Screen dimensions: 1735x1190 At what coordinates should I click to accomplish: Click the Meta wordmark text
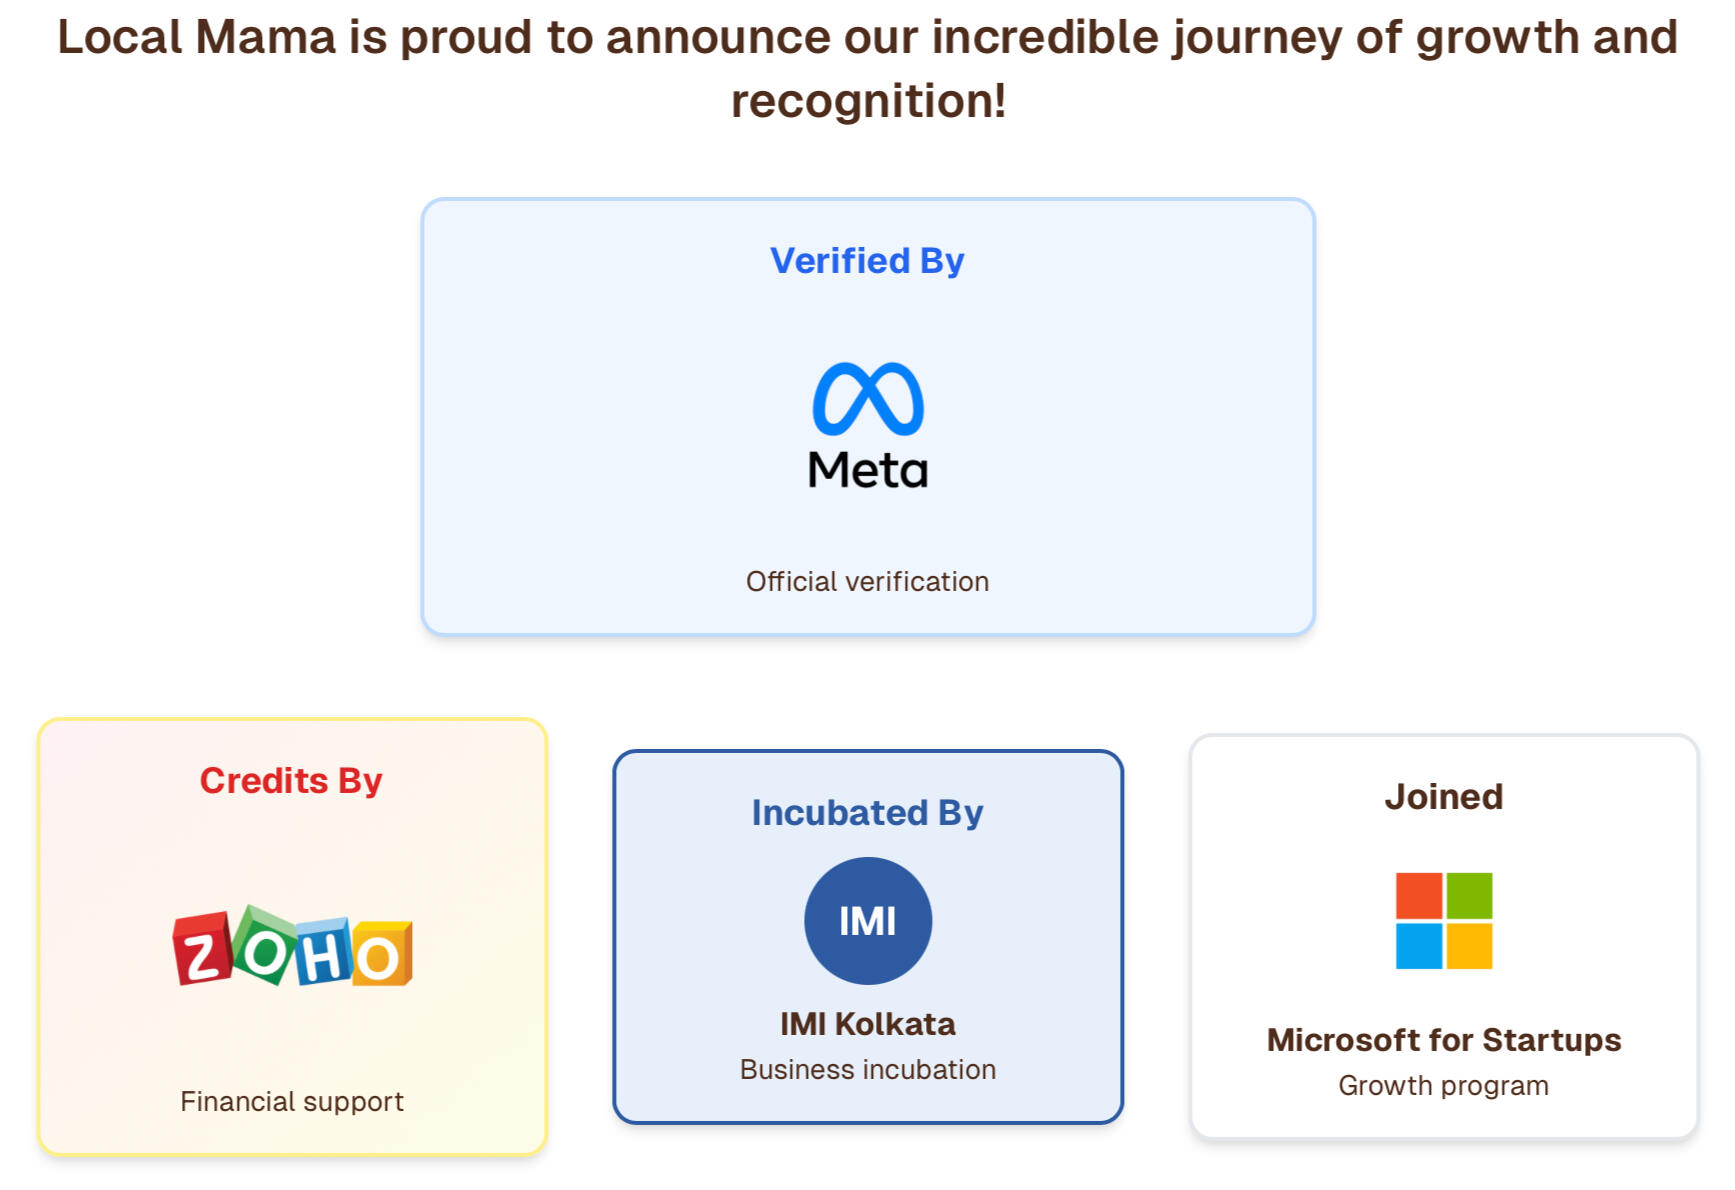click(867, 470)
